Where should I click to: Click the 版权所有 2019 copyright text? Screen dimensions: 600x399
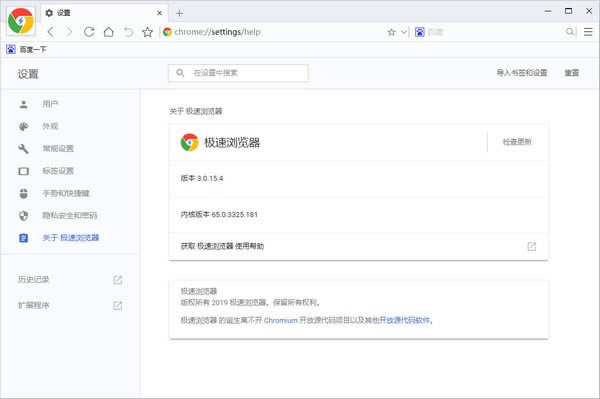click(250, 303)
